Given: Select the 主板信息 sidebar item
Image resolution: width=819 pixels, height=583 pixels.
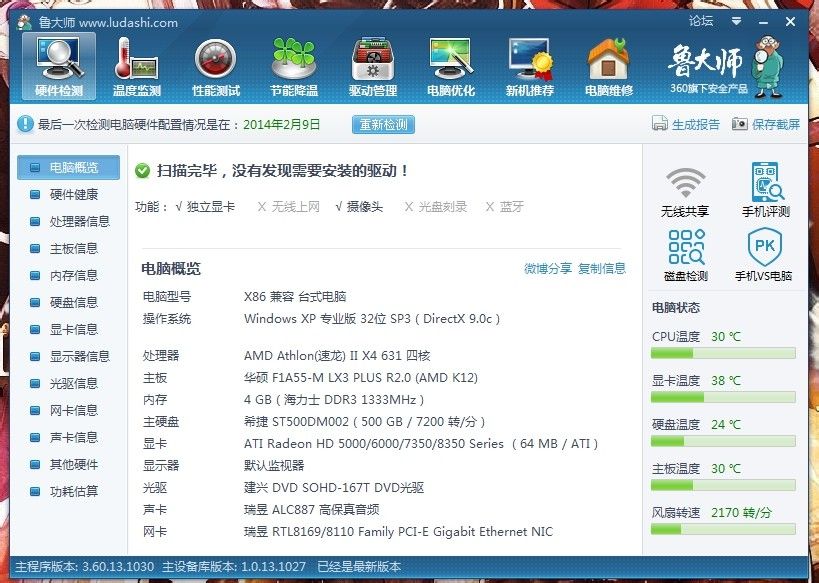Looking at the screenshot, I should tap(68, 249).
